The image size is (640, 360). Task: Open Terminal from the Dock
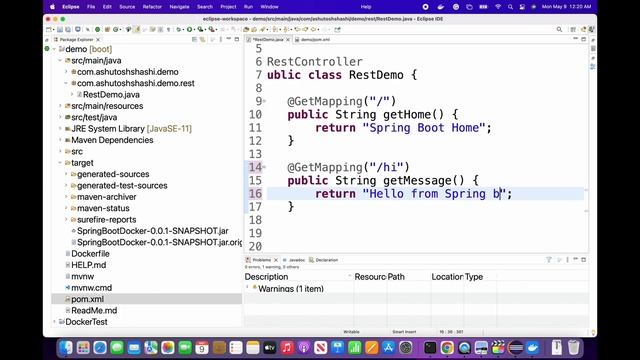pos(430,348)
